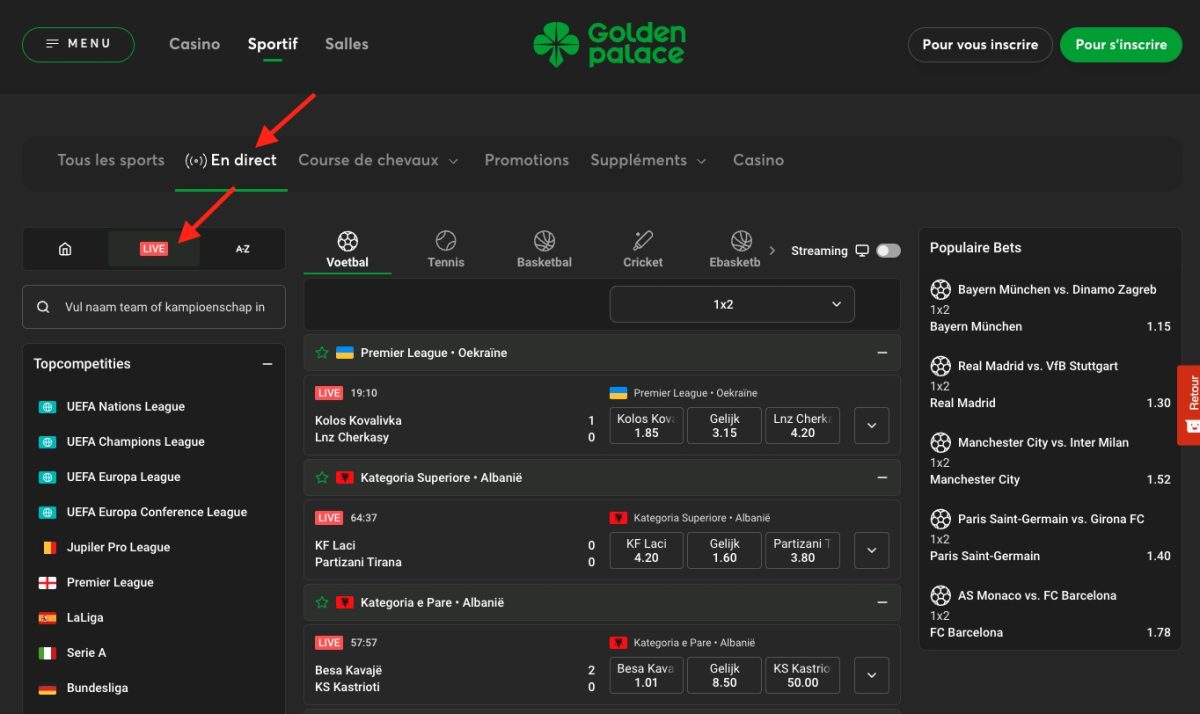Click the search magnifier icon
Viewport: 1200px width, 714px height.
[x=43, y=307]
